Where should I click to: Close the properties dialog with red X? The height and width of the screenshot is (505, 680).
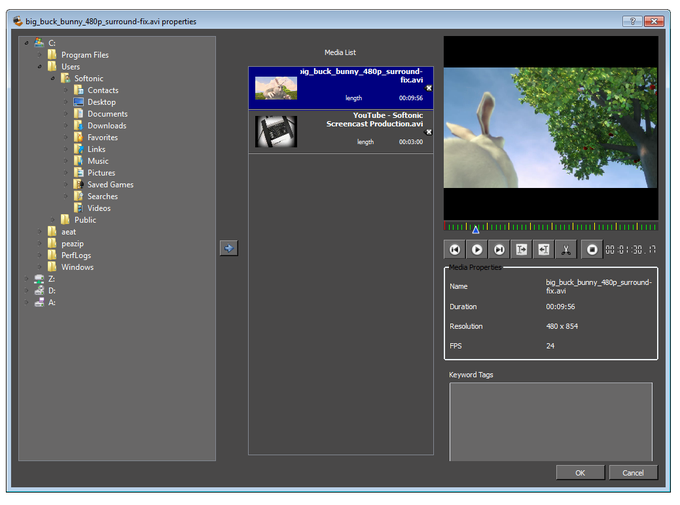654,21
